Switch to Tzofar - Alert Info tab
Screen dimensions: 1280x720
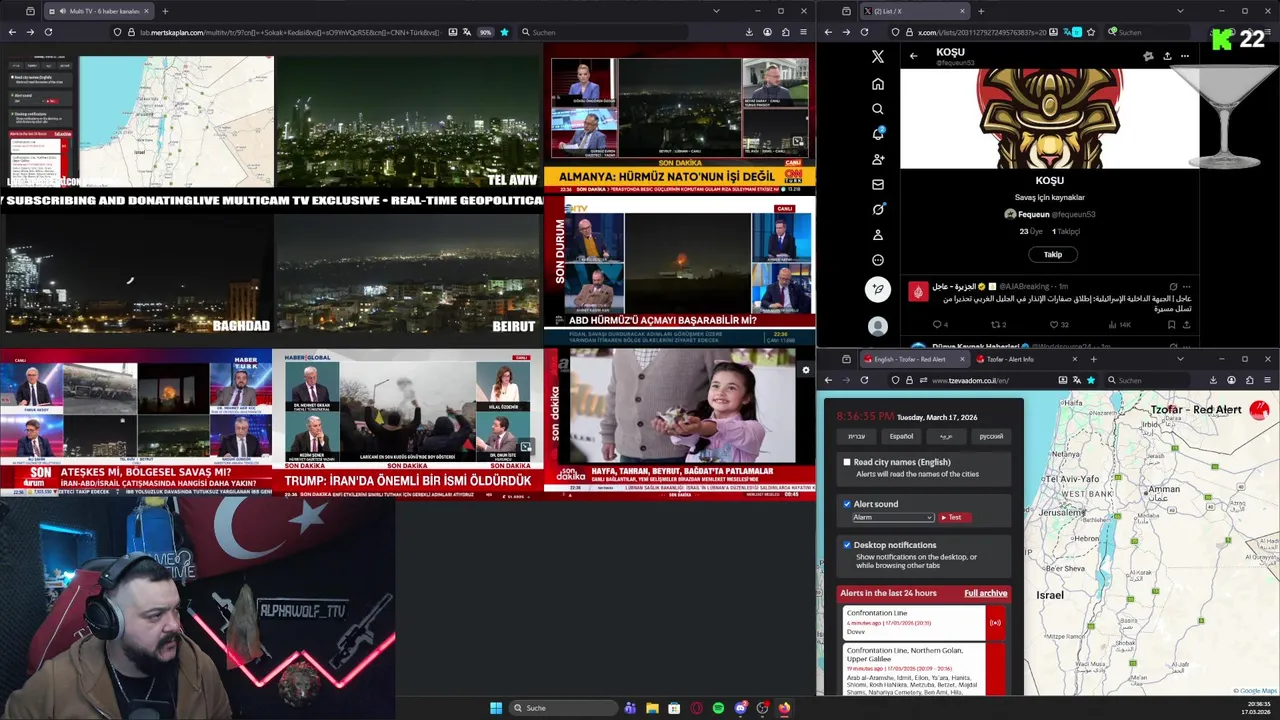coord(1022,359)
